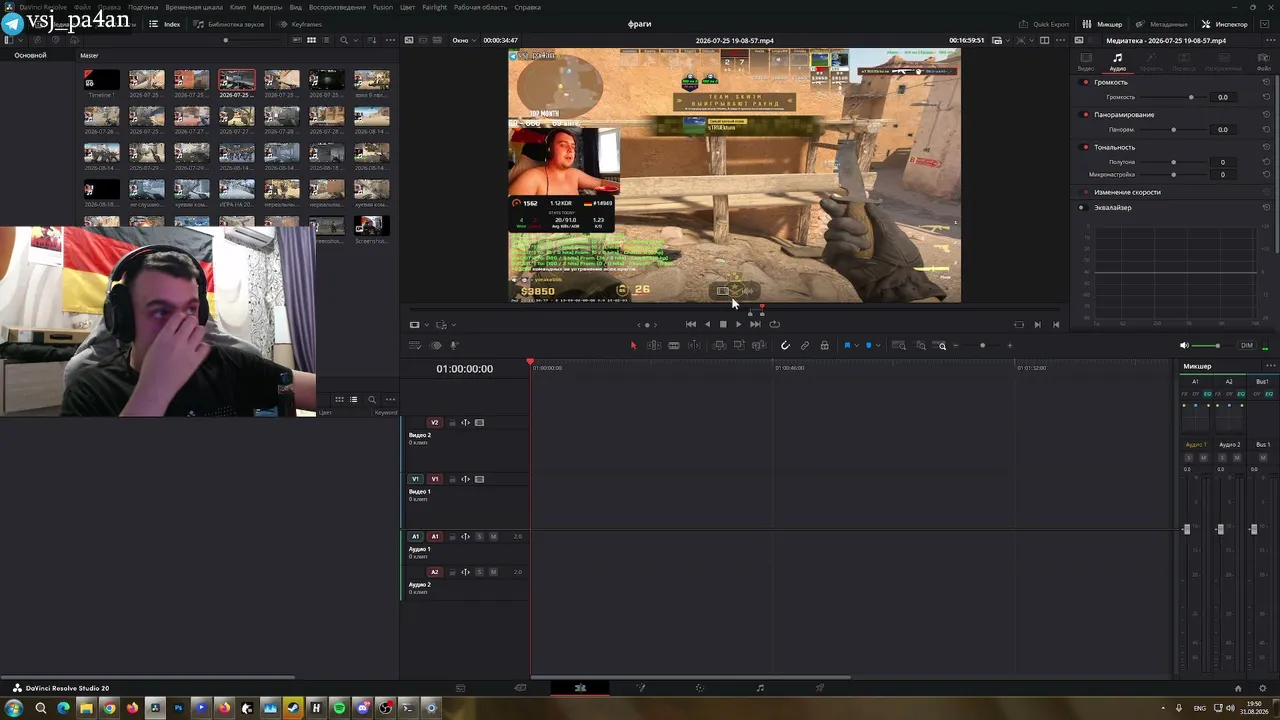
Task: Open the marker color dropdown arrow
Action: pos(877,346)
